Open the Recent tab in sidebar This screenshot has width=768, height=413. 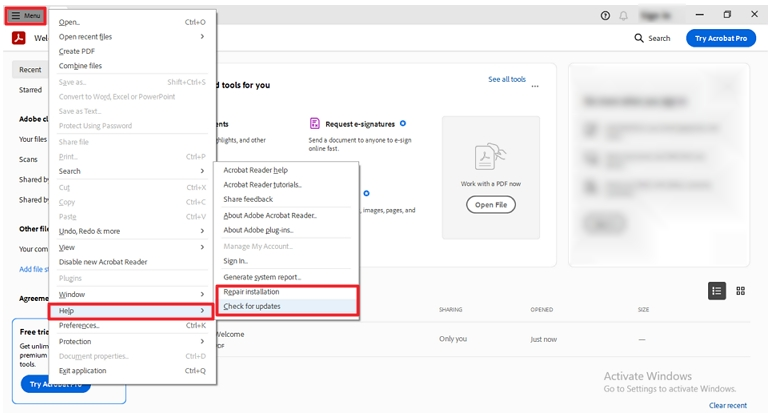30,70
